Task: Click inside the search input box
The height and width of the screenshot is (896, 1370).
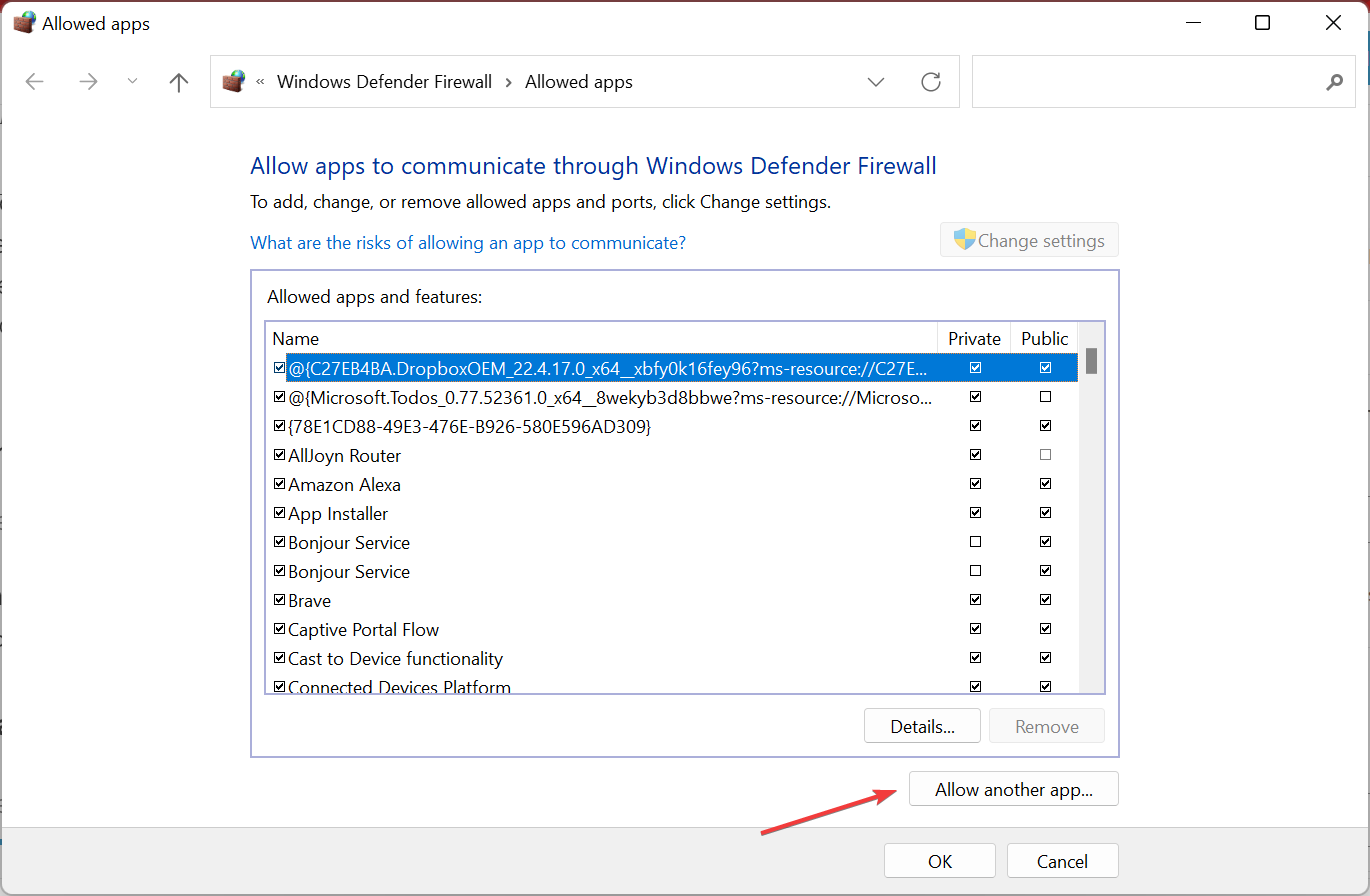Action: click(1145, 82)
